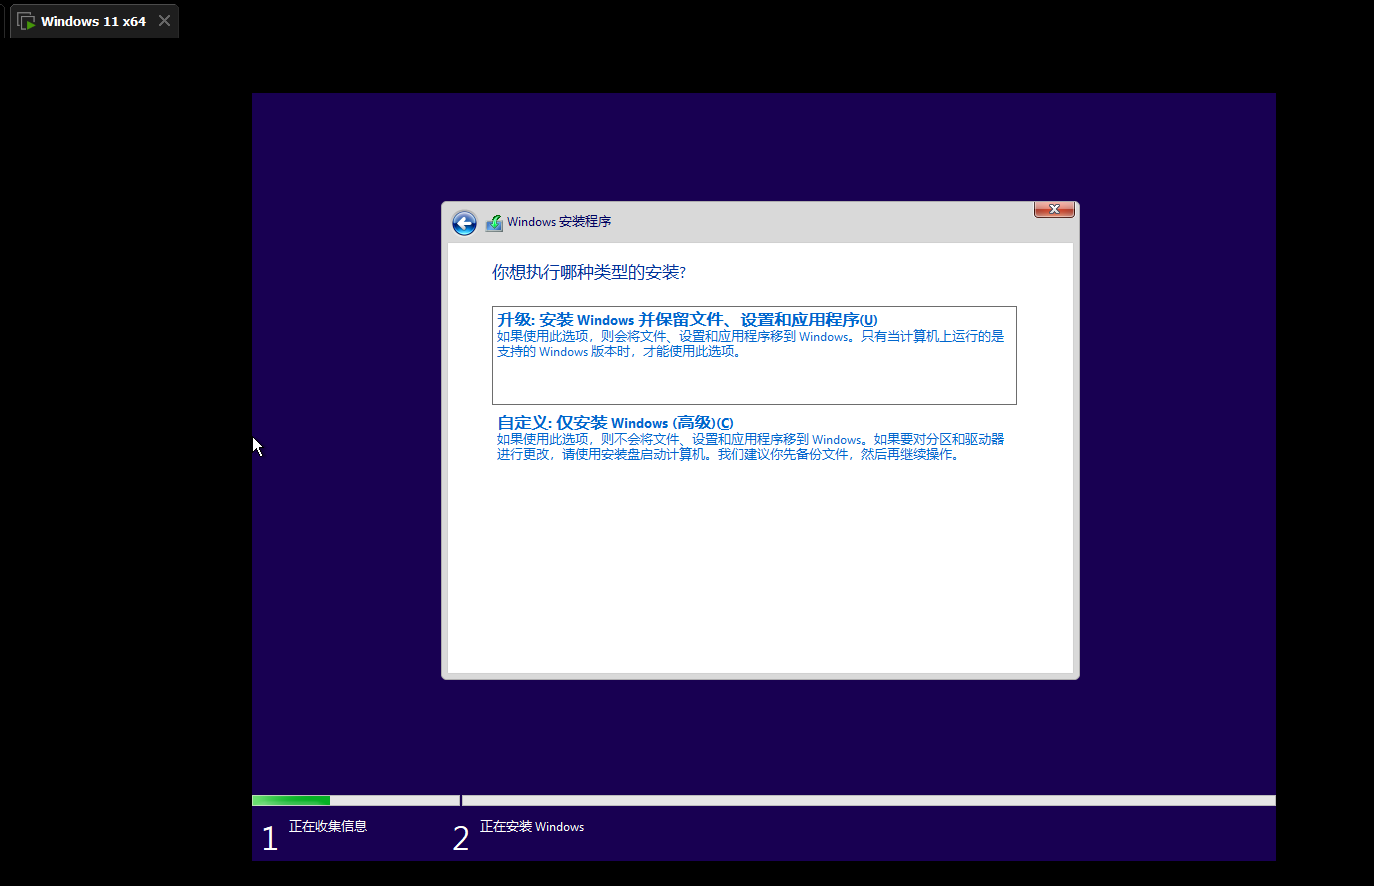Click the green setup logo next to the title

point(494,222)
